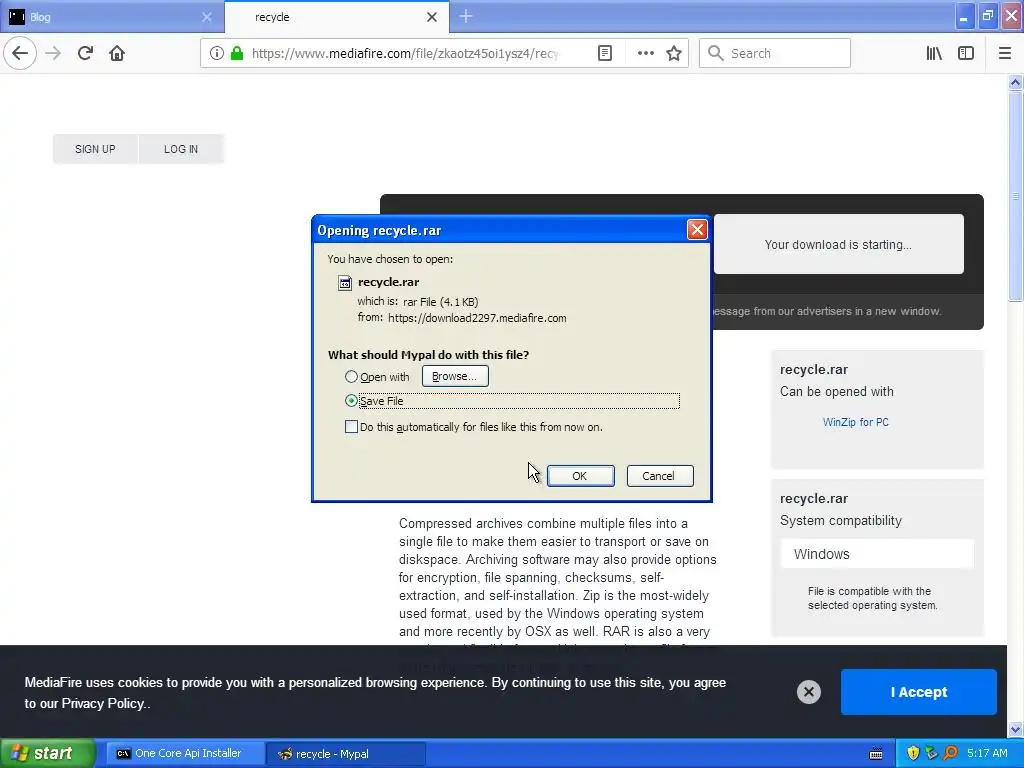Select the Save File radio option
This screenshot has height=768, width=1024.
tap(351, 400)
